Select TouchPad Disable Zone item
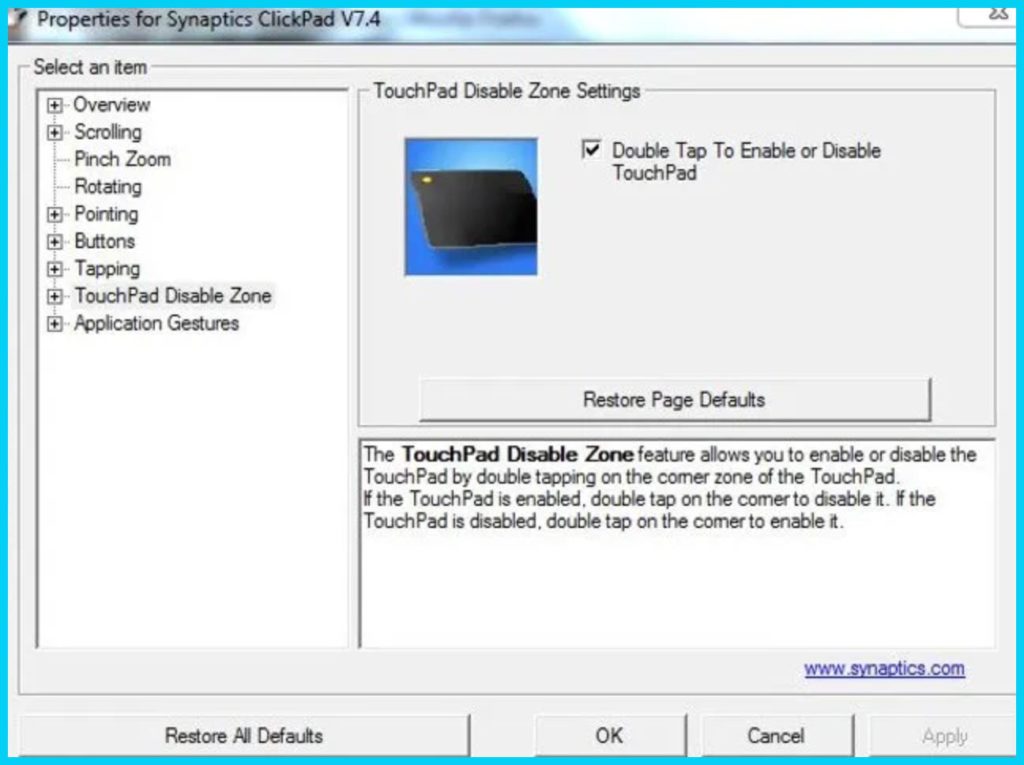The width and height of the screenshot is (1024, 765). (172, 296)
